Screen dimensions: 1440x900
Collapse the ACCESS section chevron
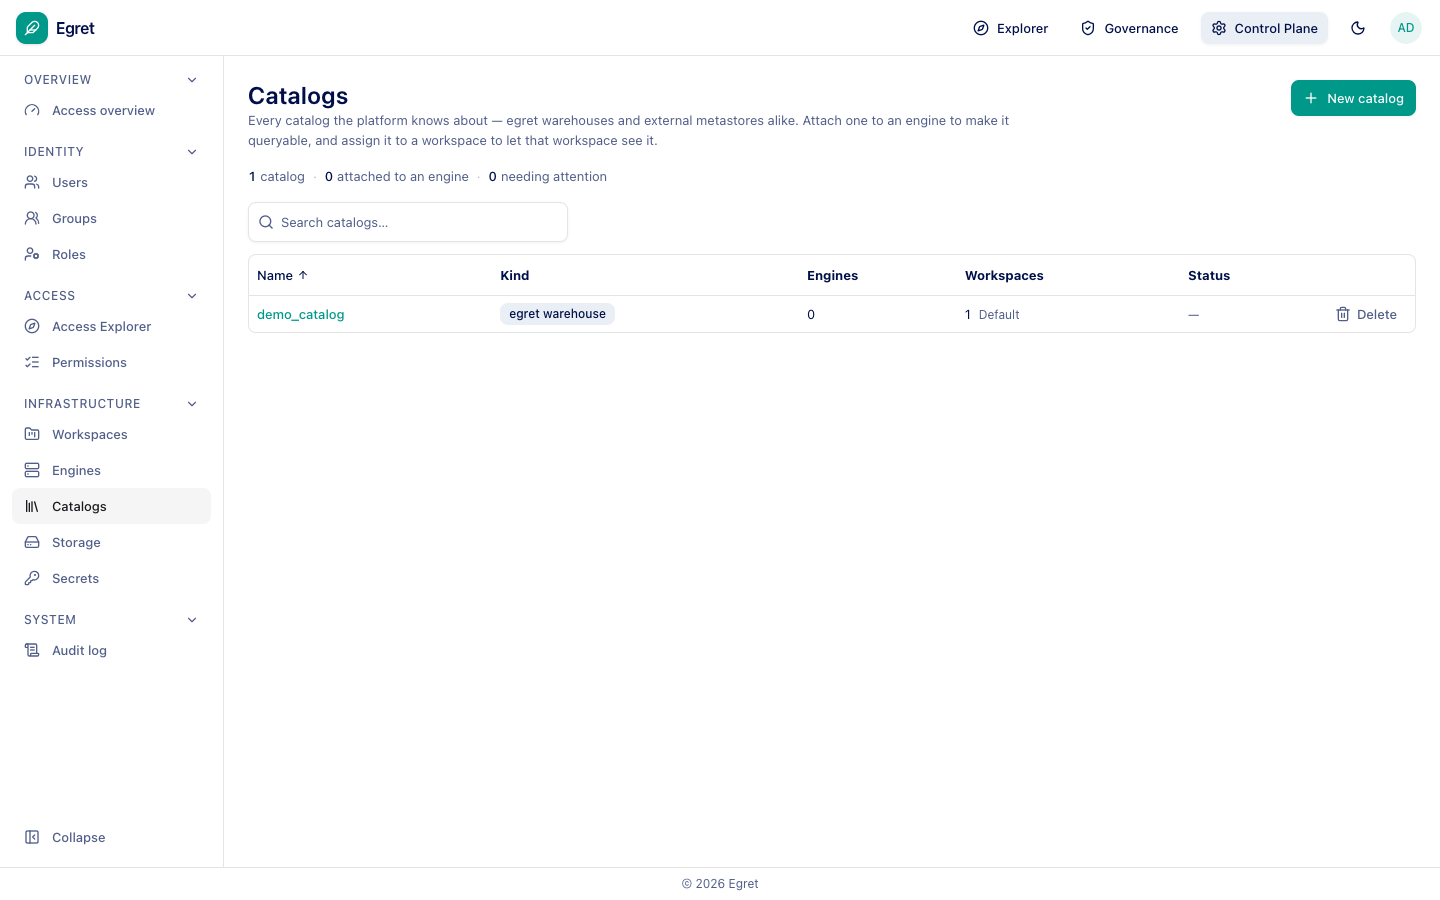point(192,296)
